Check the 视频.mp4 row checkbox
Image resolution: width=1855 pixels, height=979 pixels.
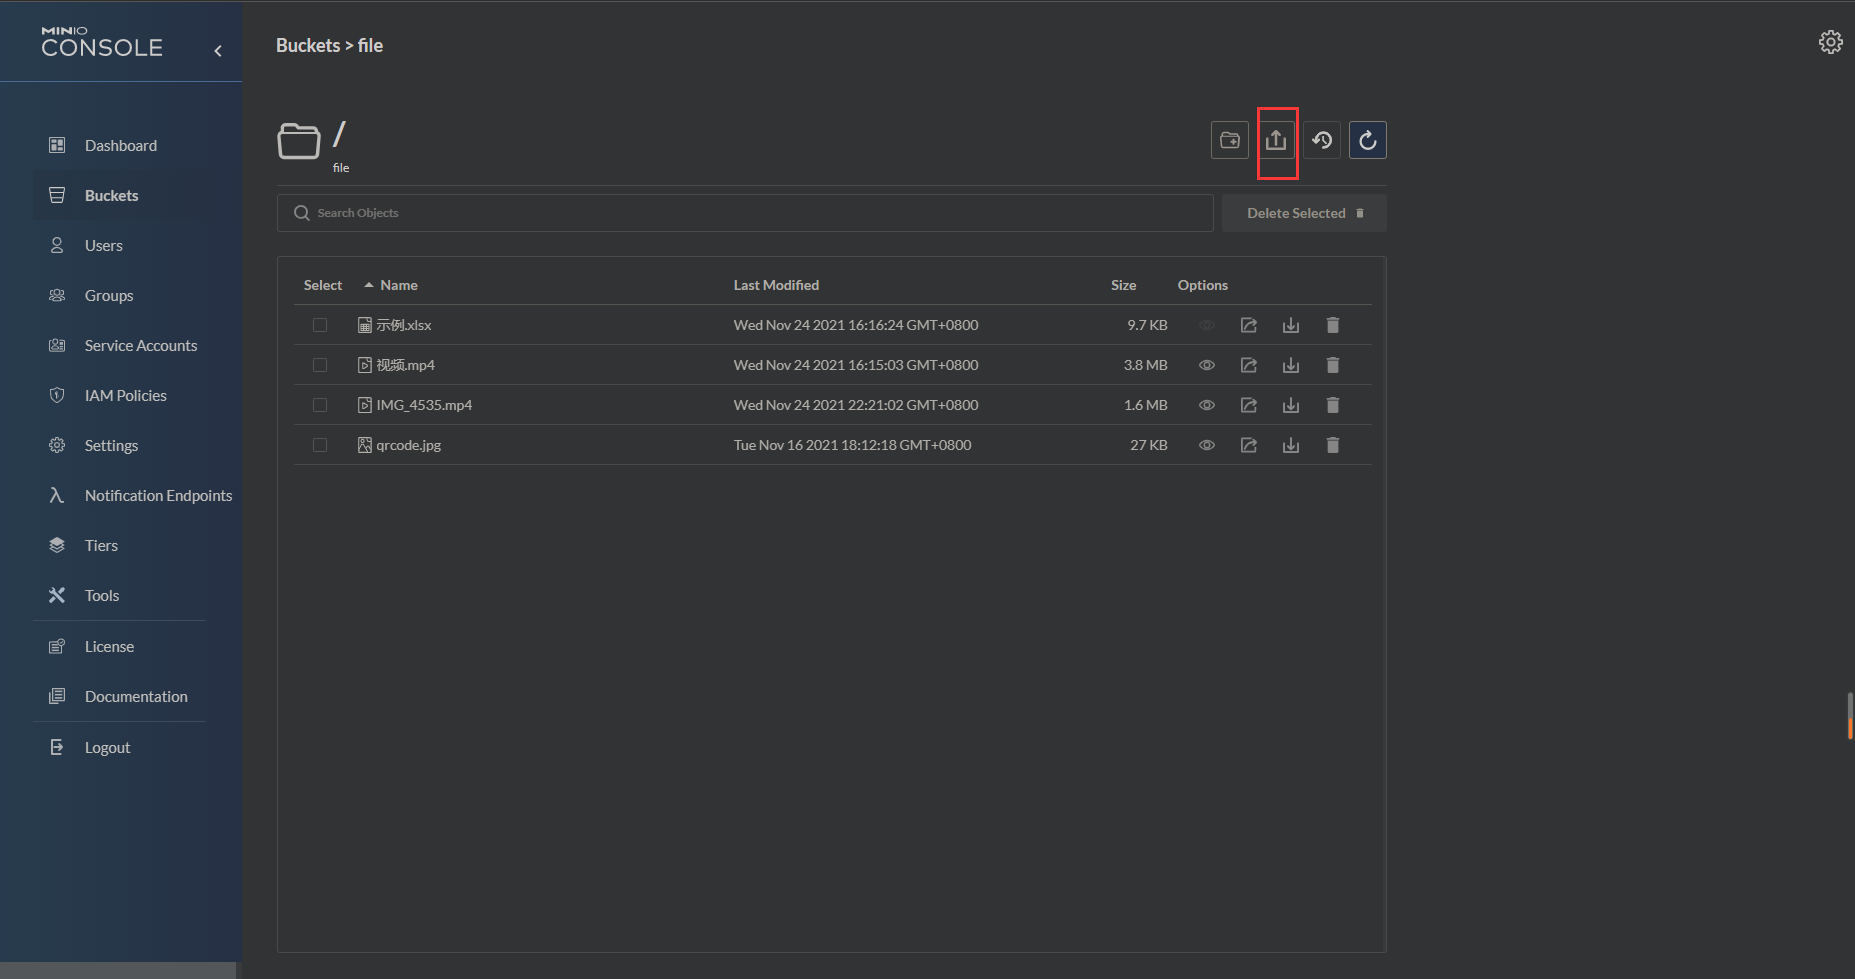tap(320, 365)
